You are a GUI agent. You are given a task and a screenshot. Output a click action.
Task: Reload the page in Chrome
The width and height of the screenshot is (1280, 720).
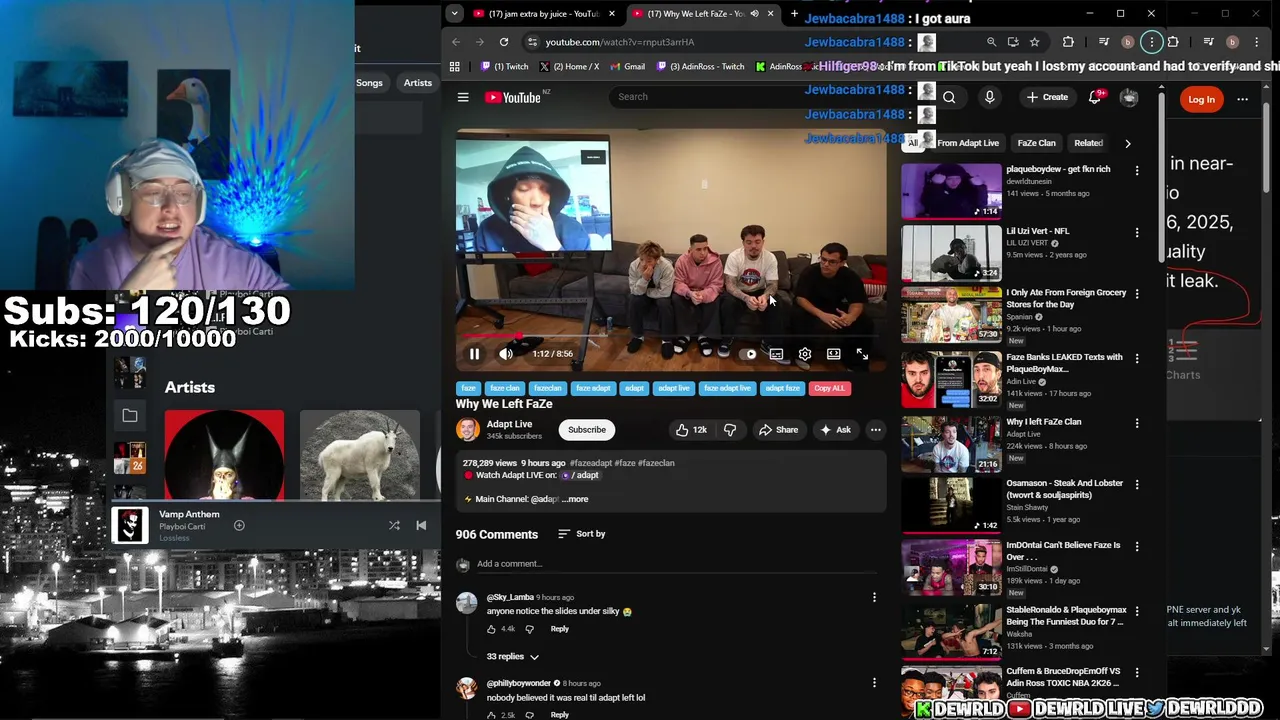(x=504, y=42)
